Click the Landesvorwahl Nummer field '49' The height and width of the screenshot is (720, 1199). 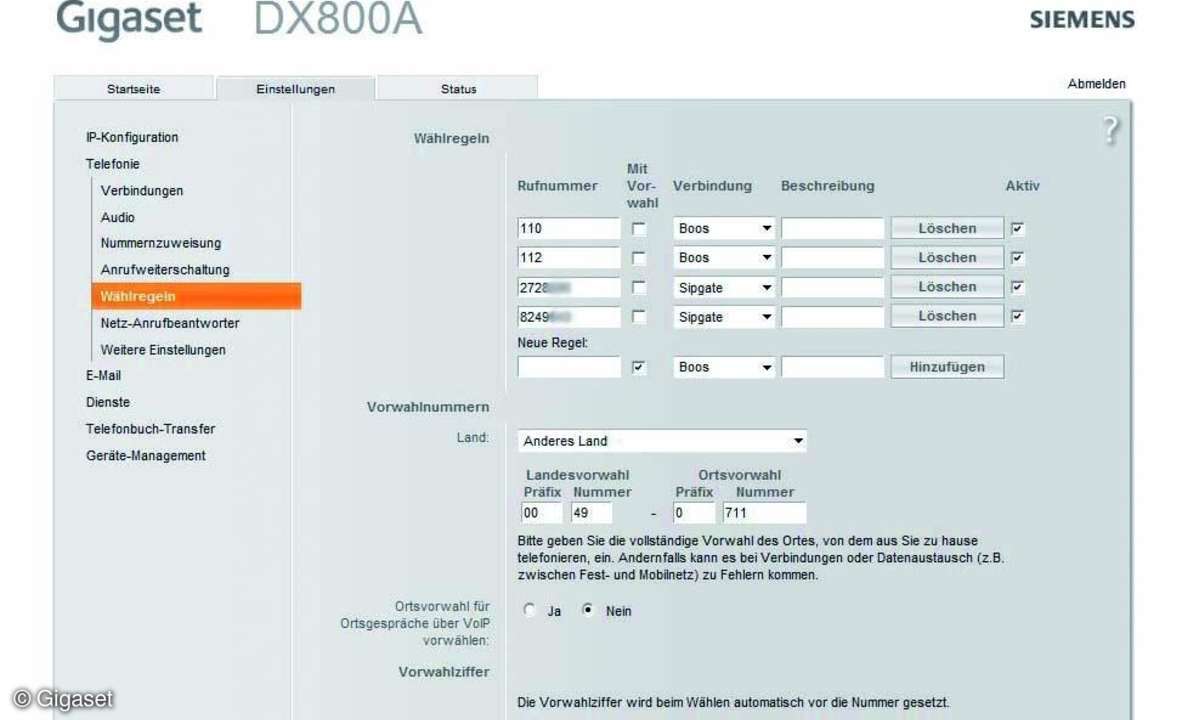pos(591,513)
